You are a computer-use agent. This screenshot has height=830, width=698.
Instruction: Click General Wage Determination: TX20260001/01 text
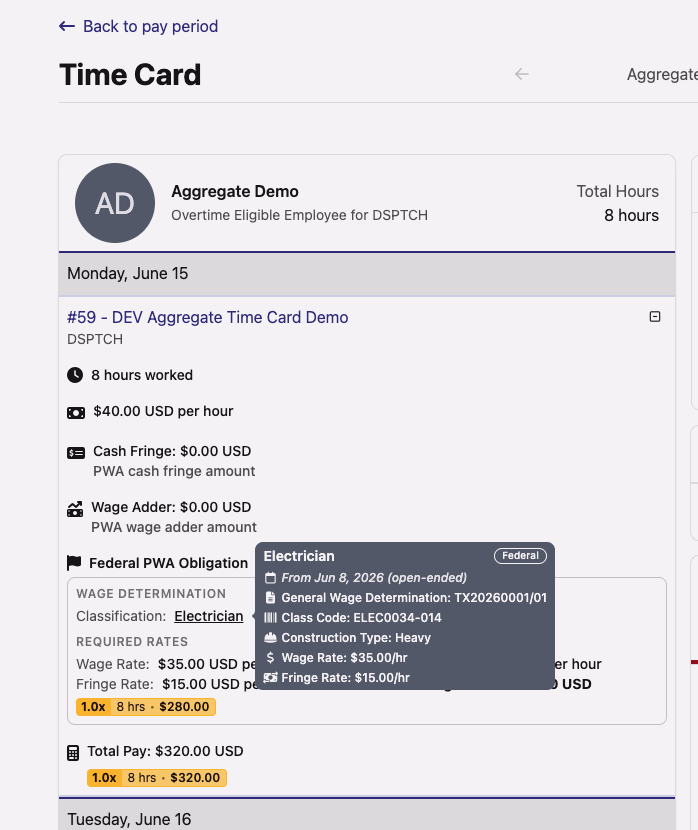414,598
